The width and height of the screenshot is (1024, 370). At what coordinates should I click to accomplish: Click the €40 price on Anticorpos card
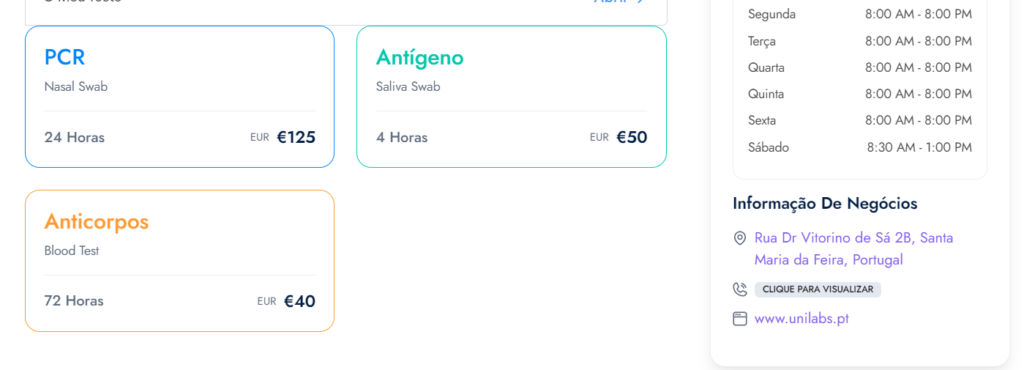[x=299, y=301]
